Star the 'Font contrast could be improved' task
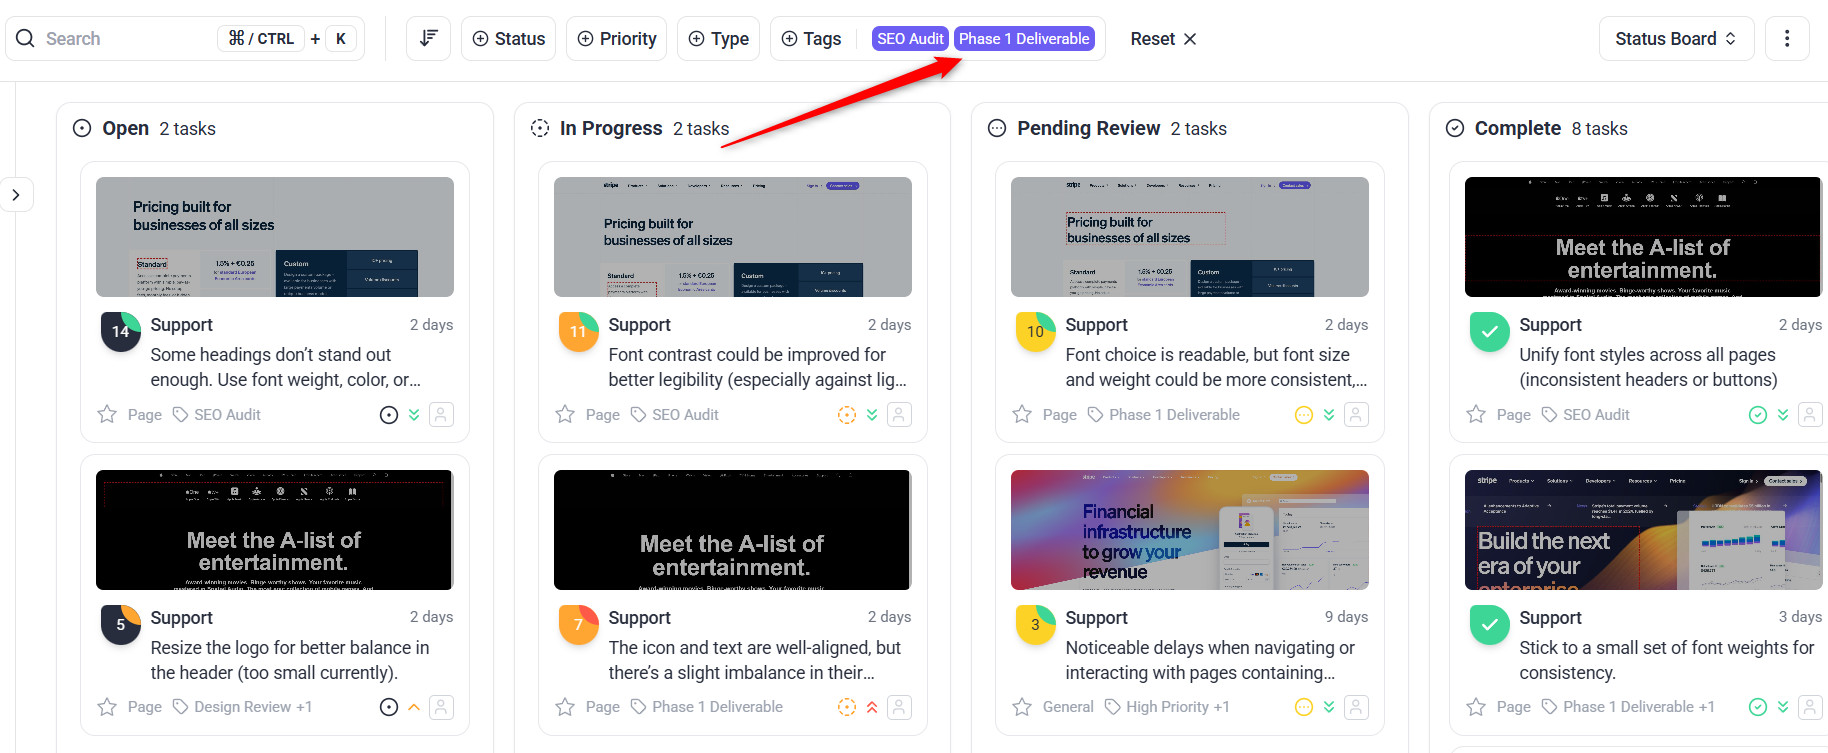Screen dimensions: 1828x753 tap(565, 414)
